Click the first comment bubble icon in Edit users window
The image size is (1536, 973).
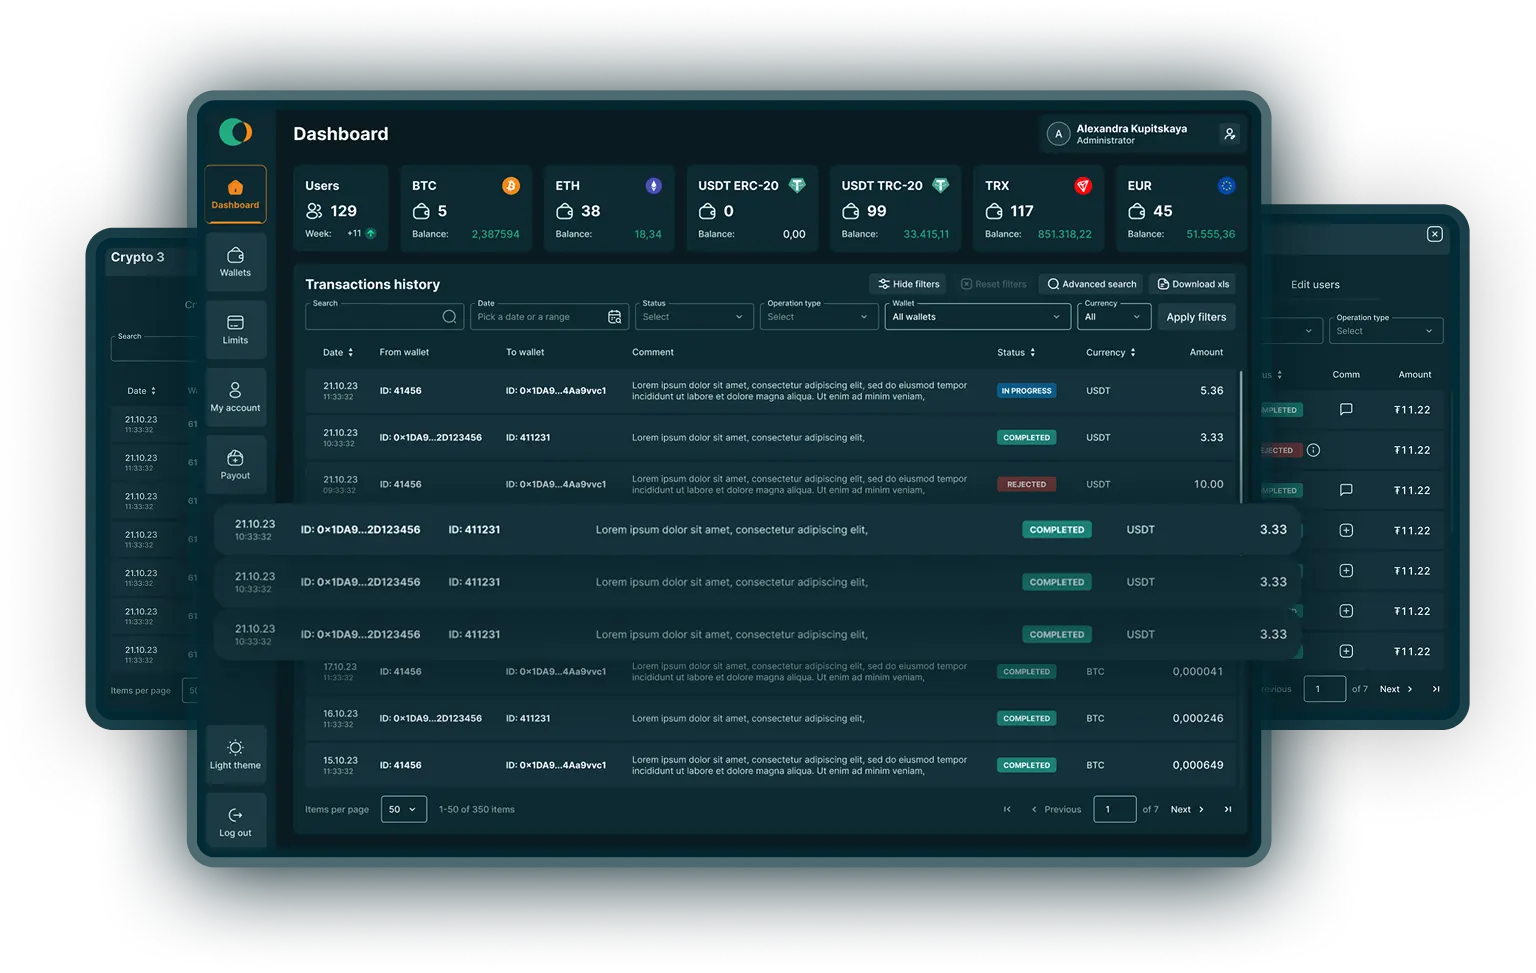1346,409
